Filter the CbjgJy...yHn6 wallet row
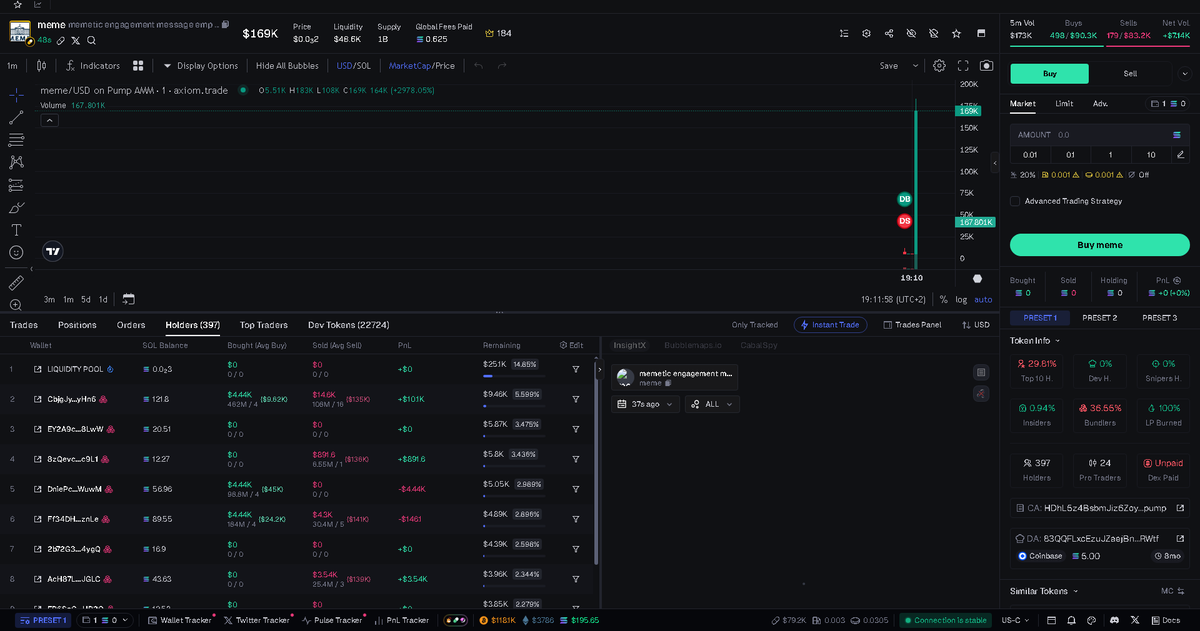Screen dimensions: 1200x631 tap(576, 399)
